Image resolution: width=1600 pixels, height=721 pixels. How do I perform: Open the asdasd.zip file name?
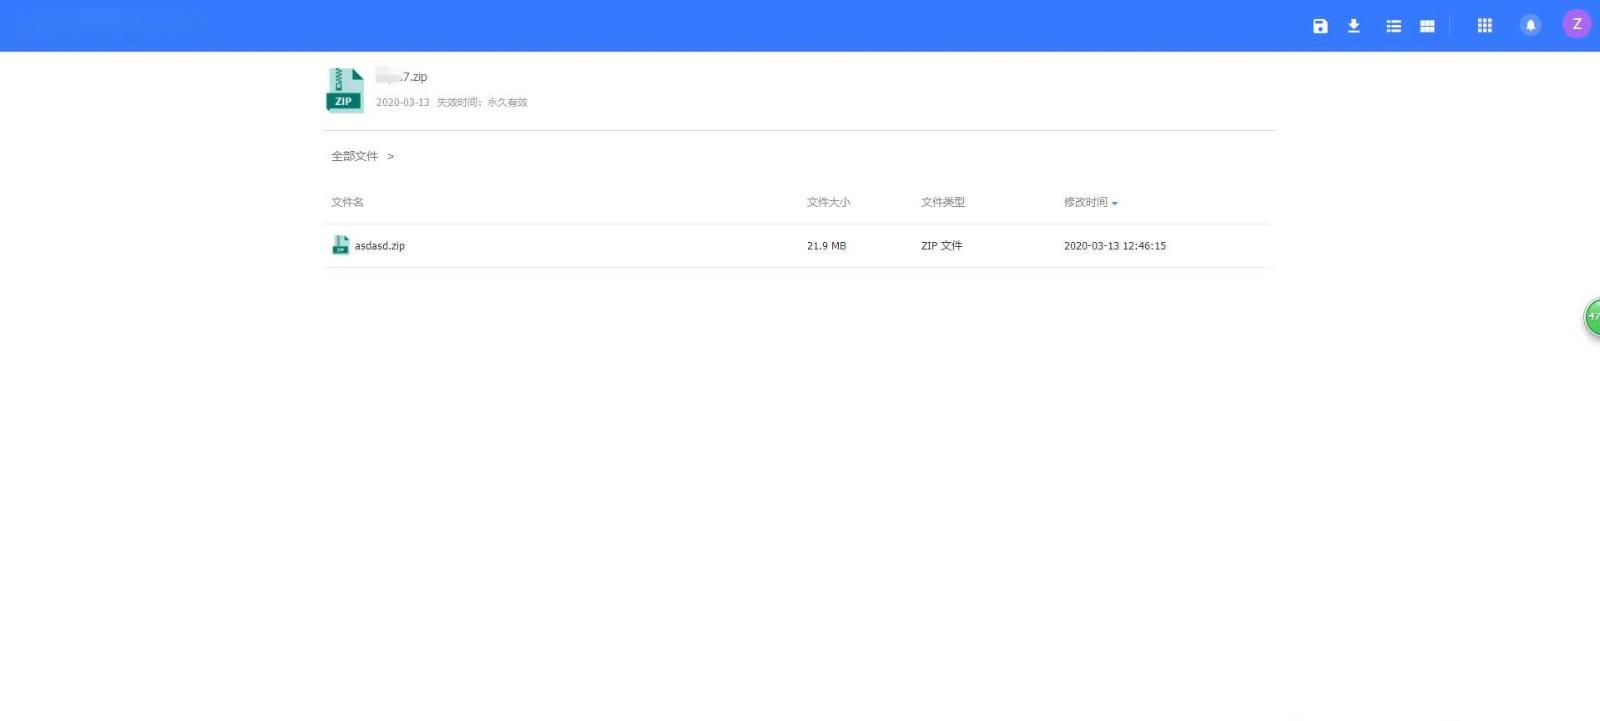tap(379, 246)
